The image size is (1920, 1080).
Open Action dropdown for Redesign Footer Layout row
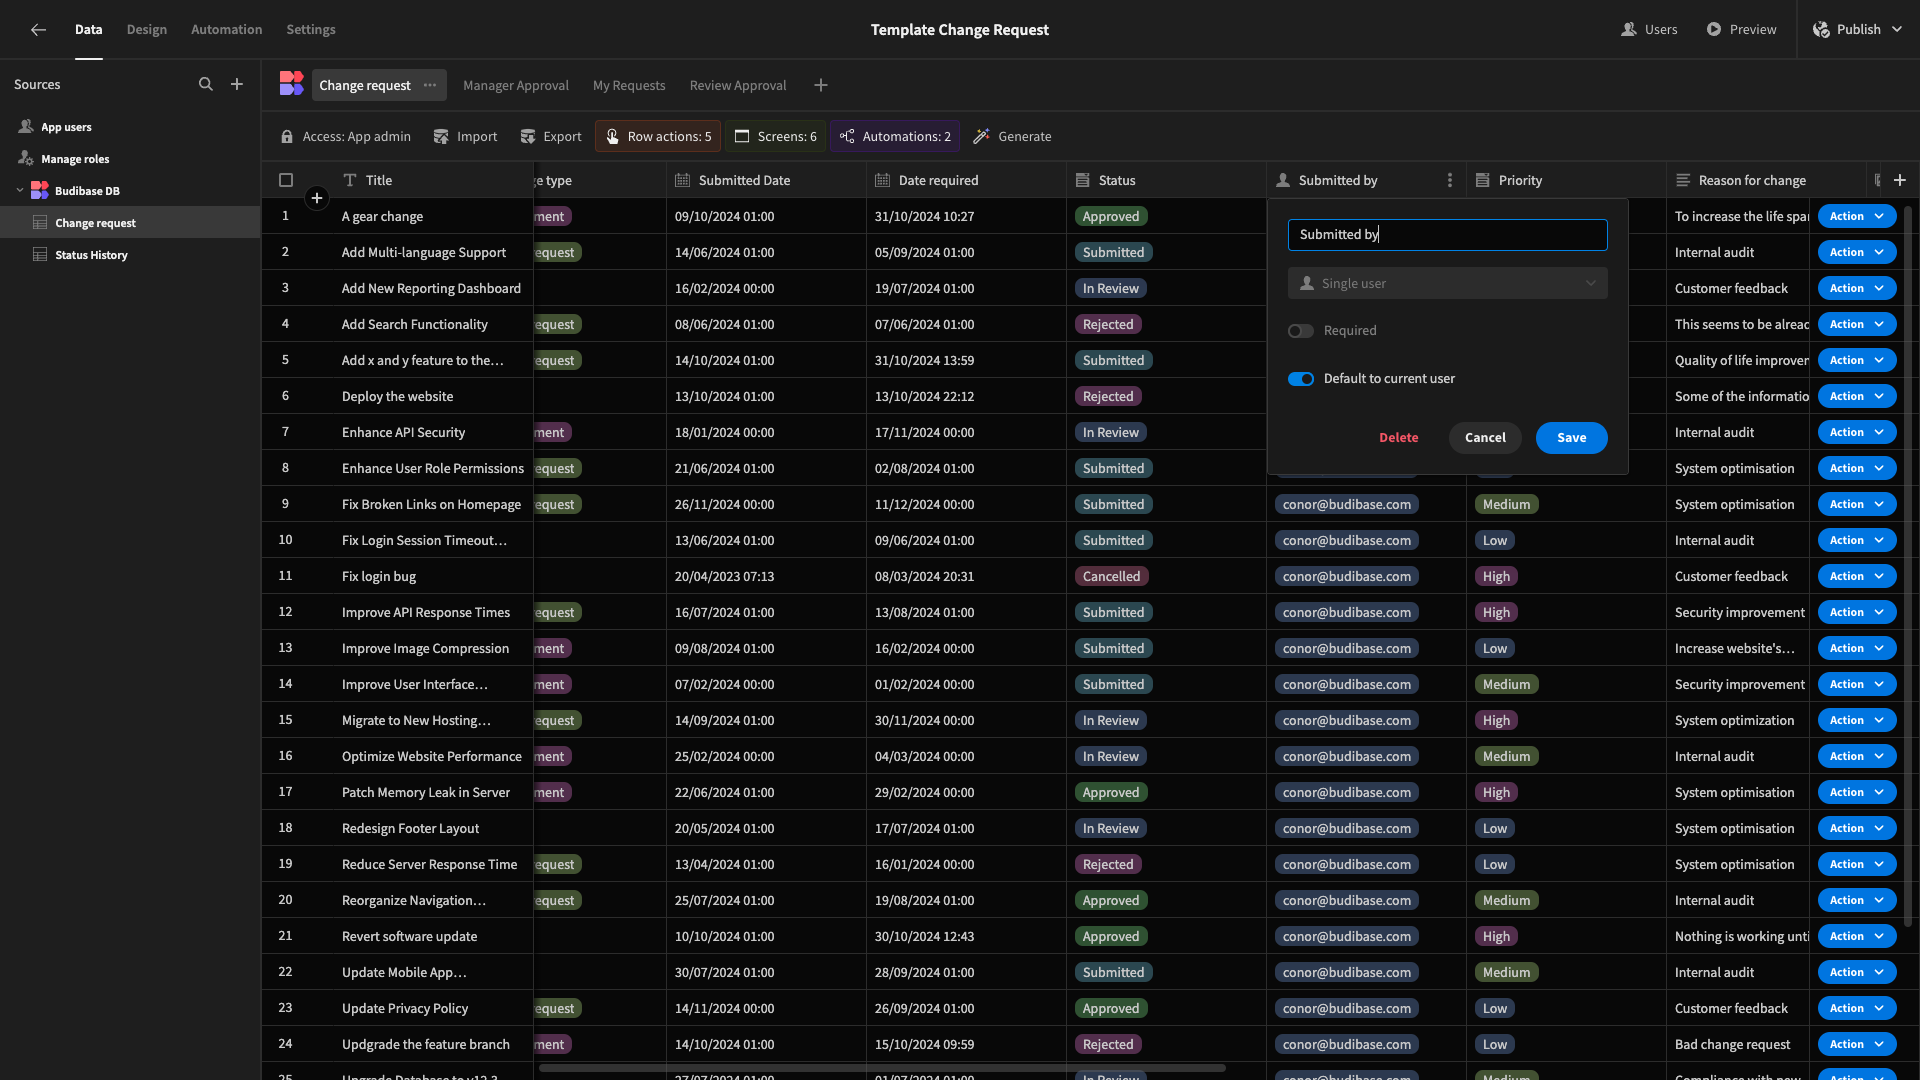pyautogui.click(x=1857, y=828)
